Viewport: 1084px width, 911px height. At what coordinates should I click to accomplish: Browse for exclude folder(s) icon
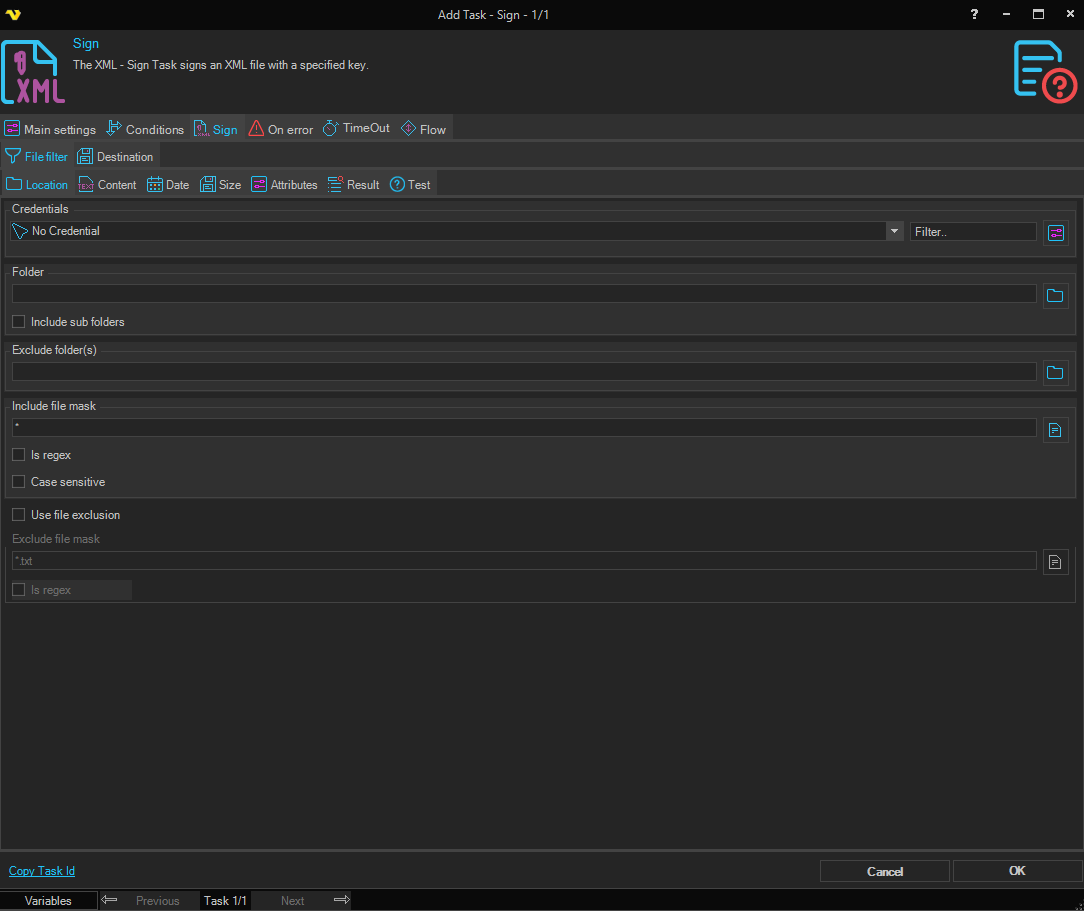click(x=1055, y=373)
